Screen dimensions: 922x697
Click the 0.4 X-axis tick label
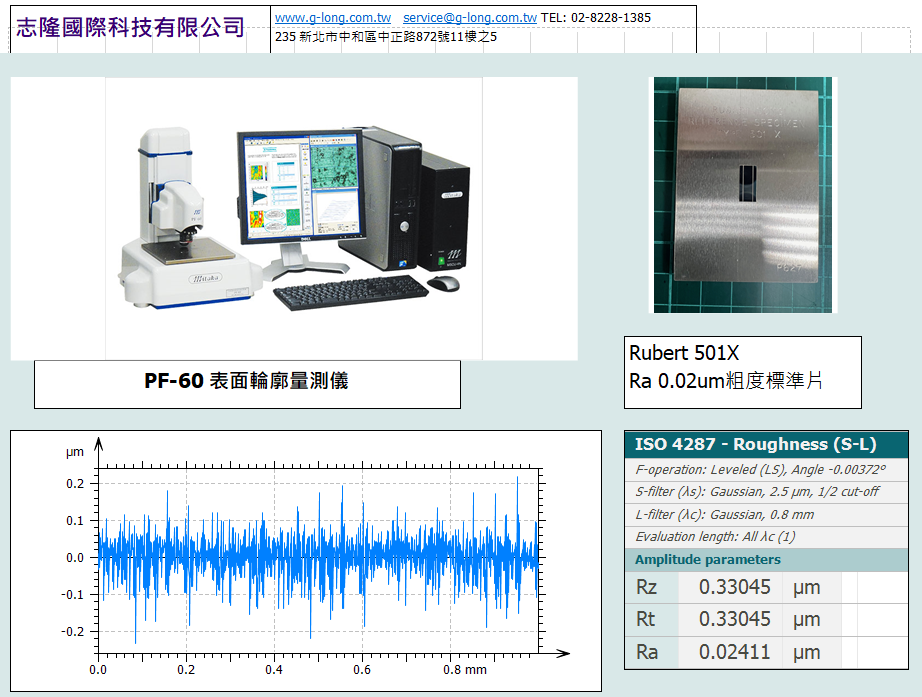[x=273, y=670]
